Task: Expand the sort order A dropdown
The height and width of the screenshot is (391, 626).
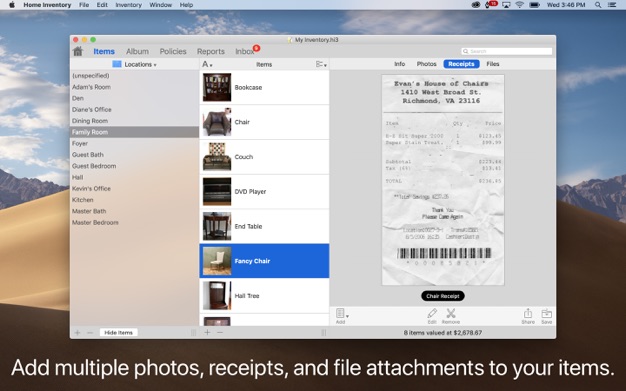Action: (x=207, y=64)
